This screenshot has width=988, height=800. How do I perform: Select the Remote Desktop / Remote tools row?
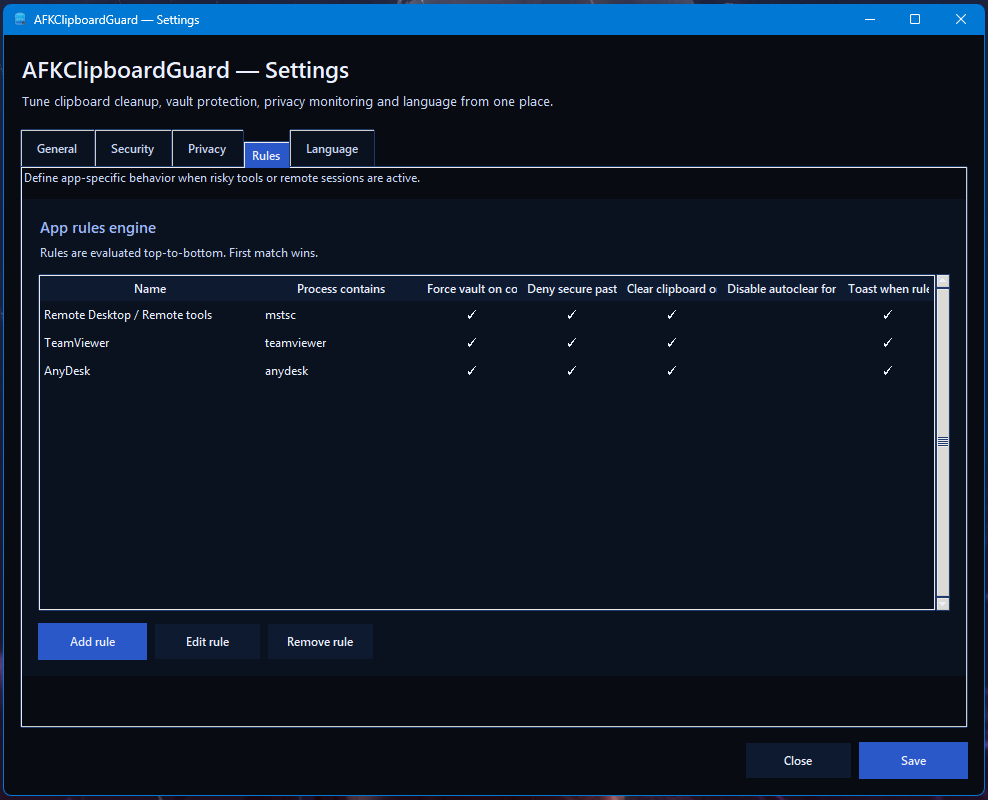click(x=128, y=315)
